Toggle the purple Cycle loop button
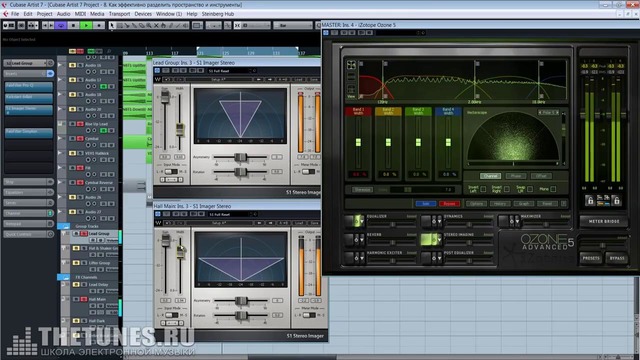 coord(61,25)
